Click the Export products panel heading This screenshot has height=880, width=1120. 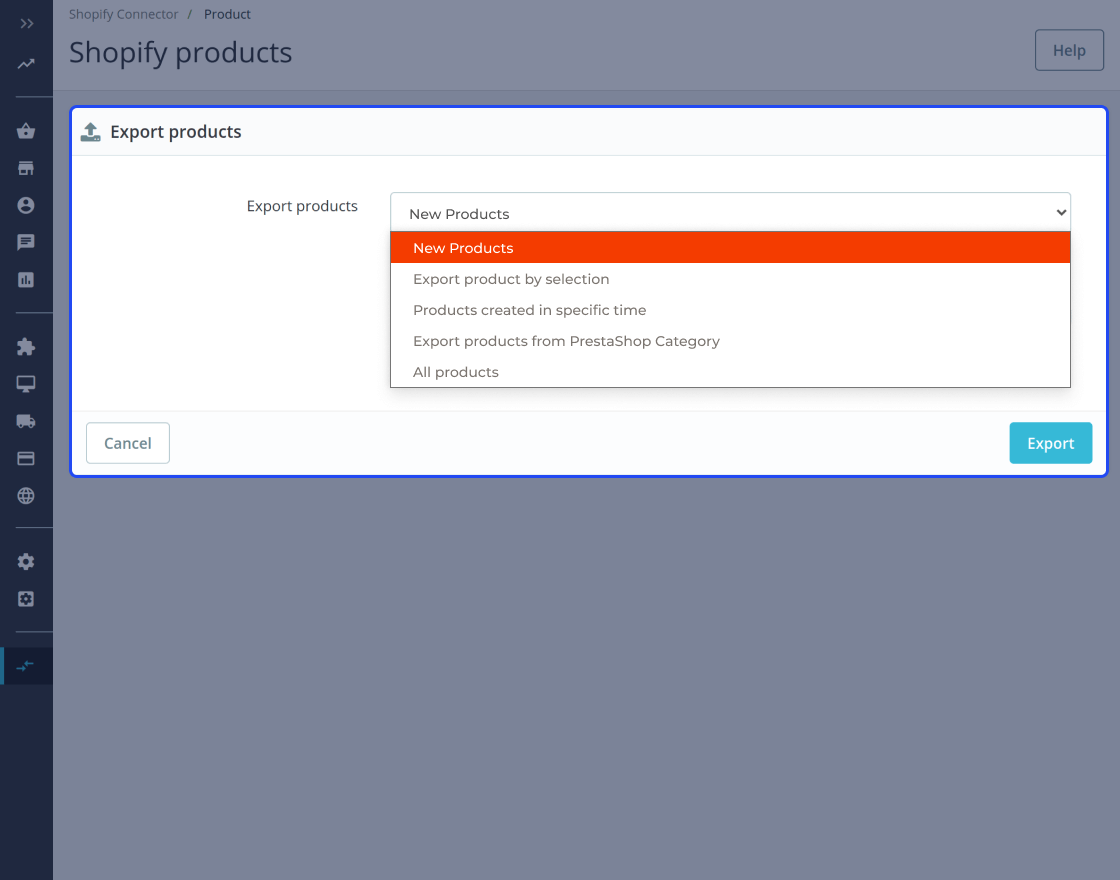(176, 132)
